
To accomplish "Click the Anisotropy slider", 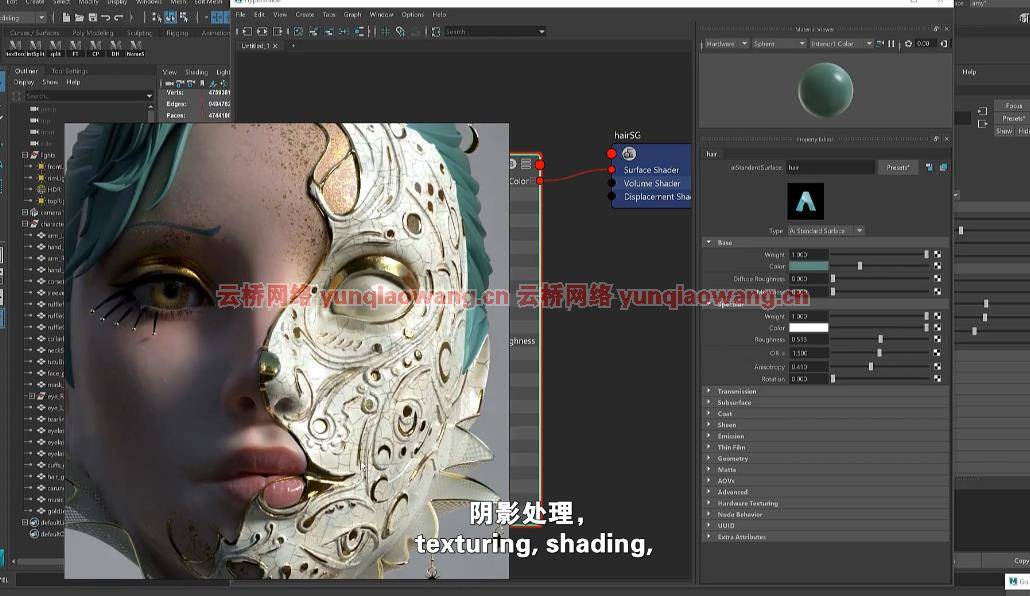I will (879, 367).
